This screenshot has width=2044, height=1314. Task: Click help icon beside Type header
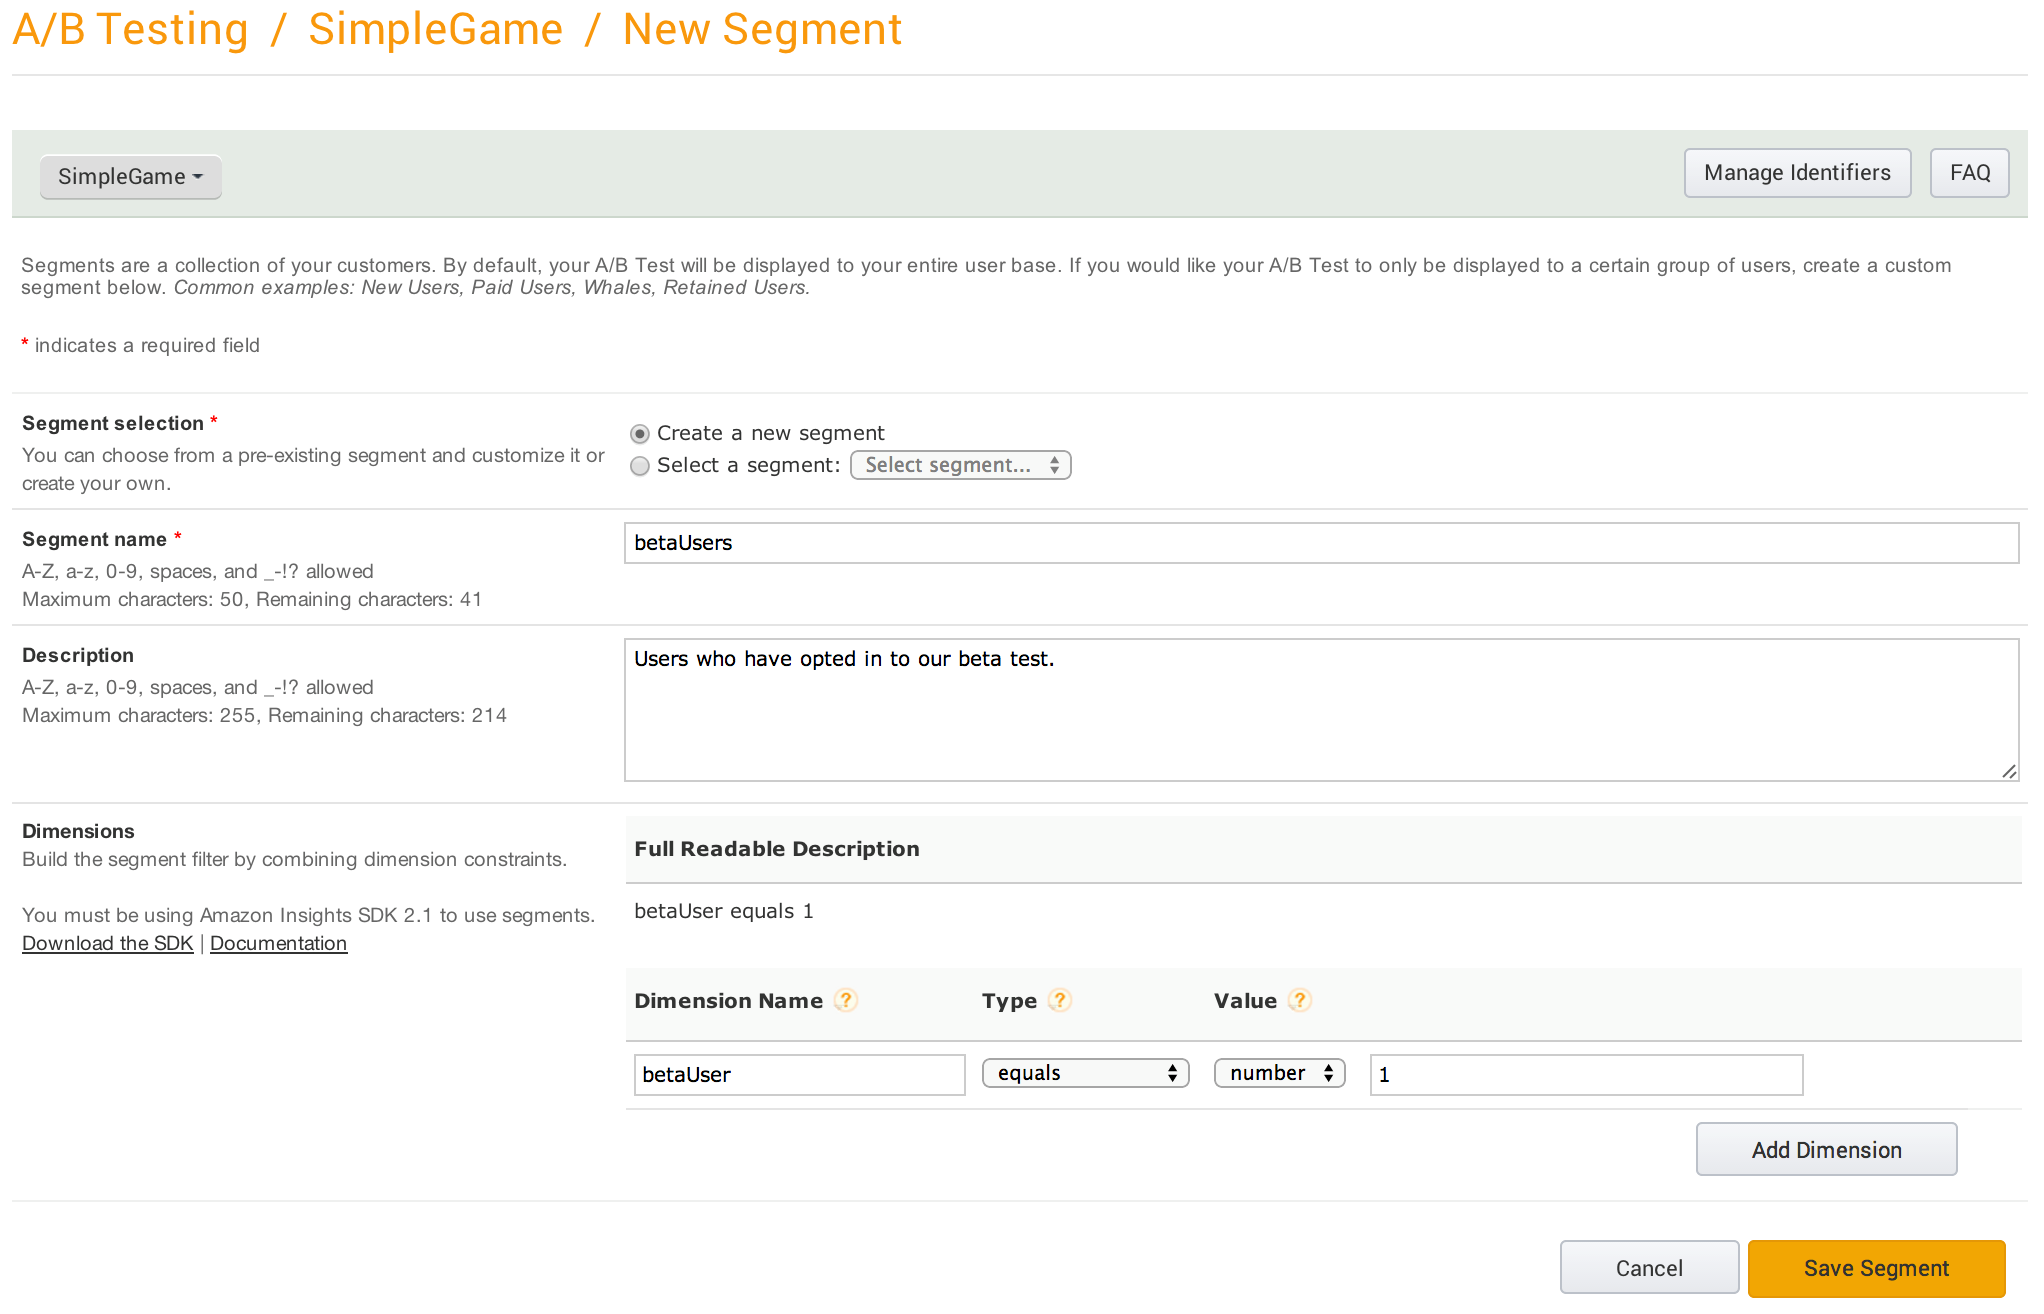tap(1060, 1000)
